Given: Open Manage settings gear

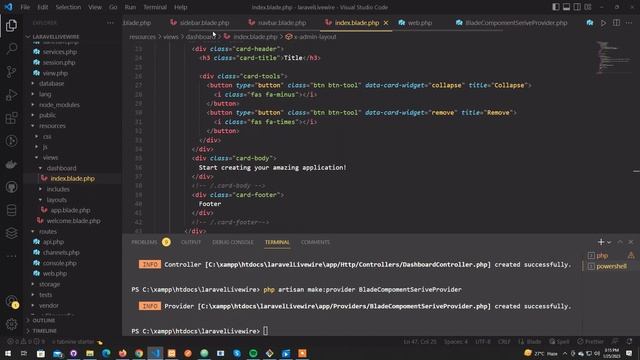Looking at the screenshot, I should click(x=11, y=324).
